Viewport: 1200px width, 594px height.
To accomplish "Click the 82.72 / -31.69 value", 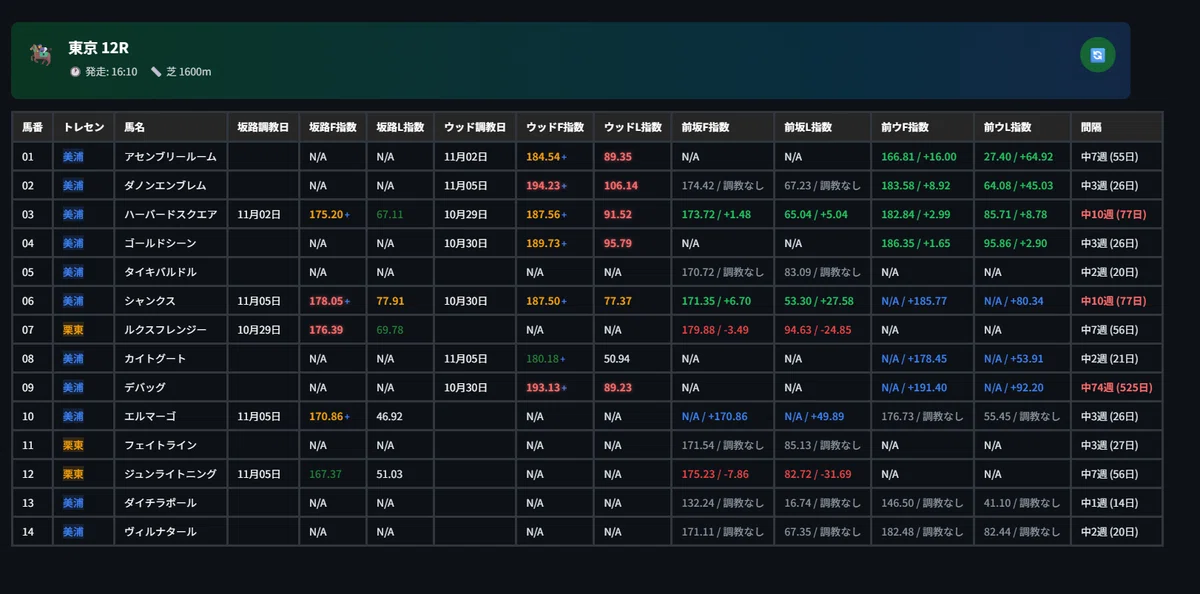I will [x=818, y=474].
